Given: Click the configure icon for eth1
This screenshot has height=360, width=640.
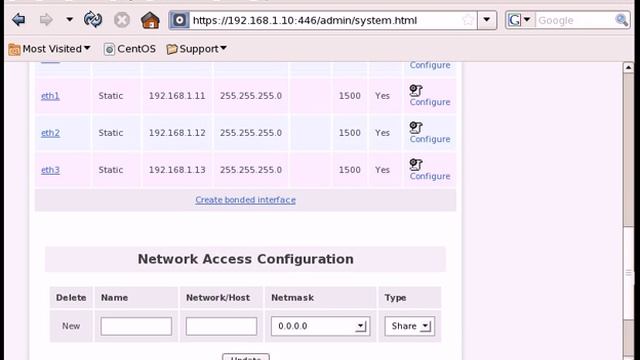Looking at the screenshot, I should (416, 91).
